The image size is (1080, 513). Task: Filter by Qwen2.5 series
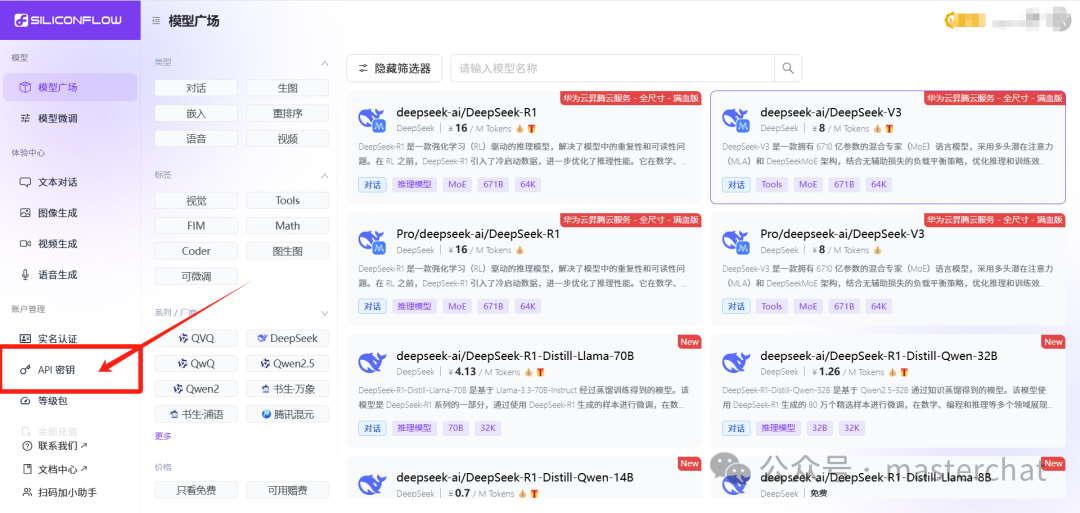pyautogui.click(x=287, y=364)
